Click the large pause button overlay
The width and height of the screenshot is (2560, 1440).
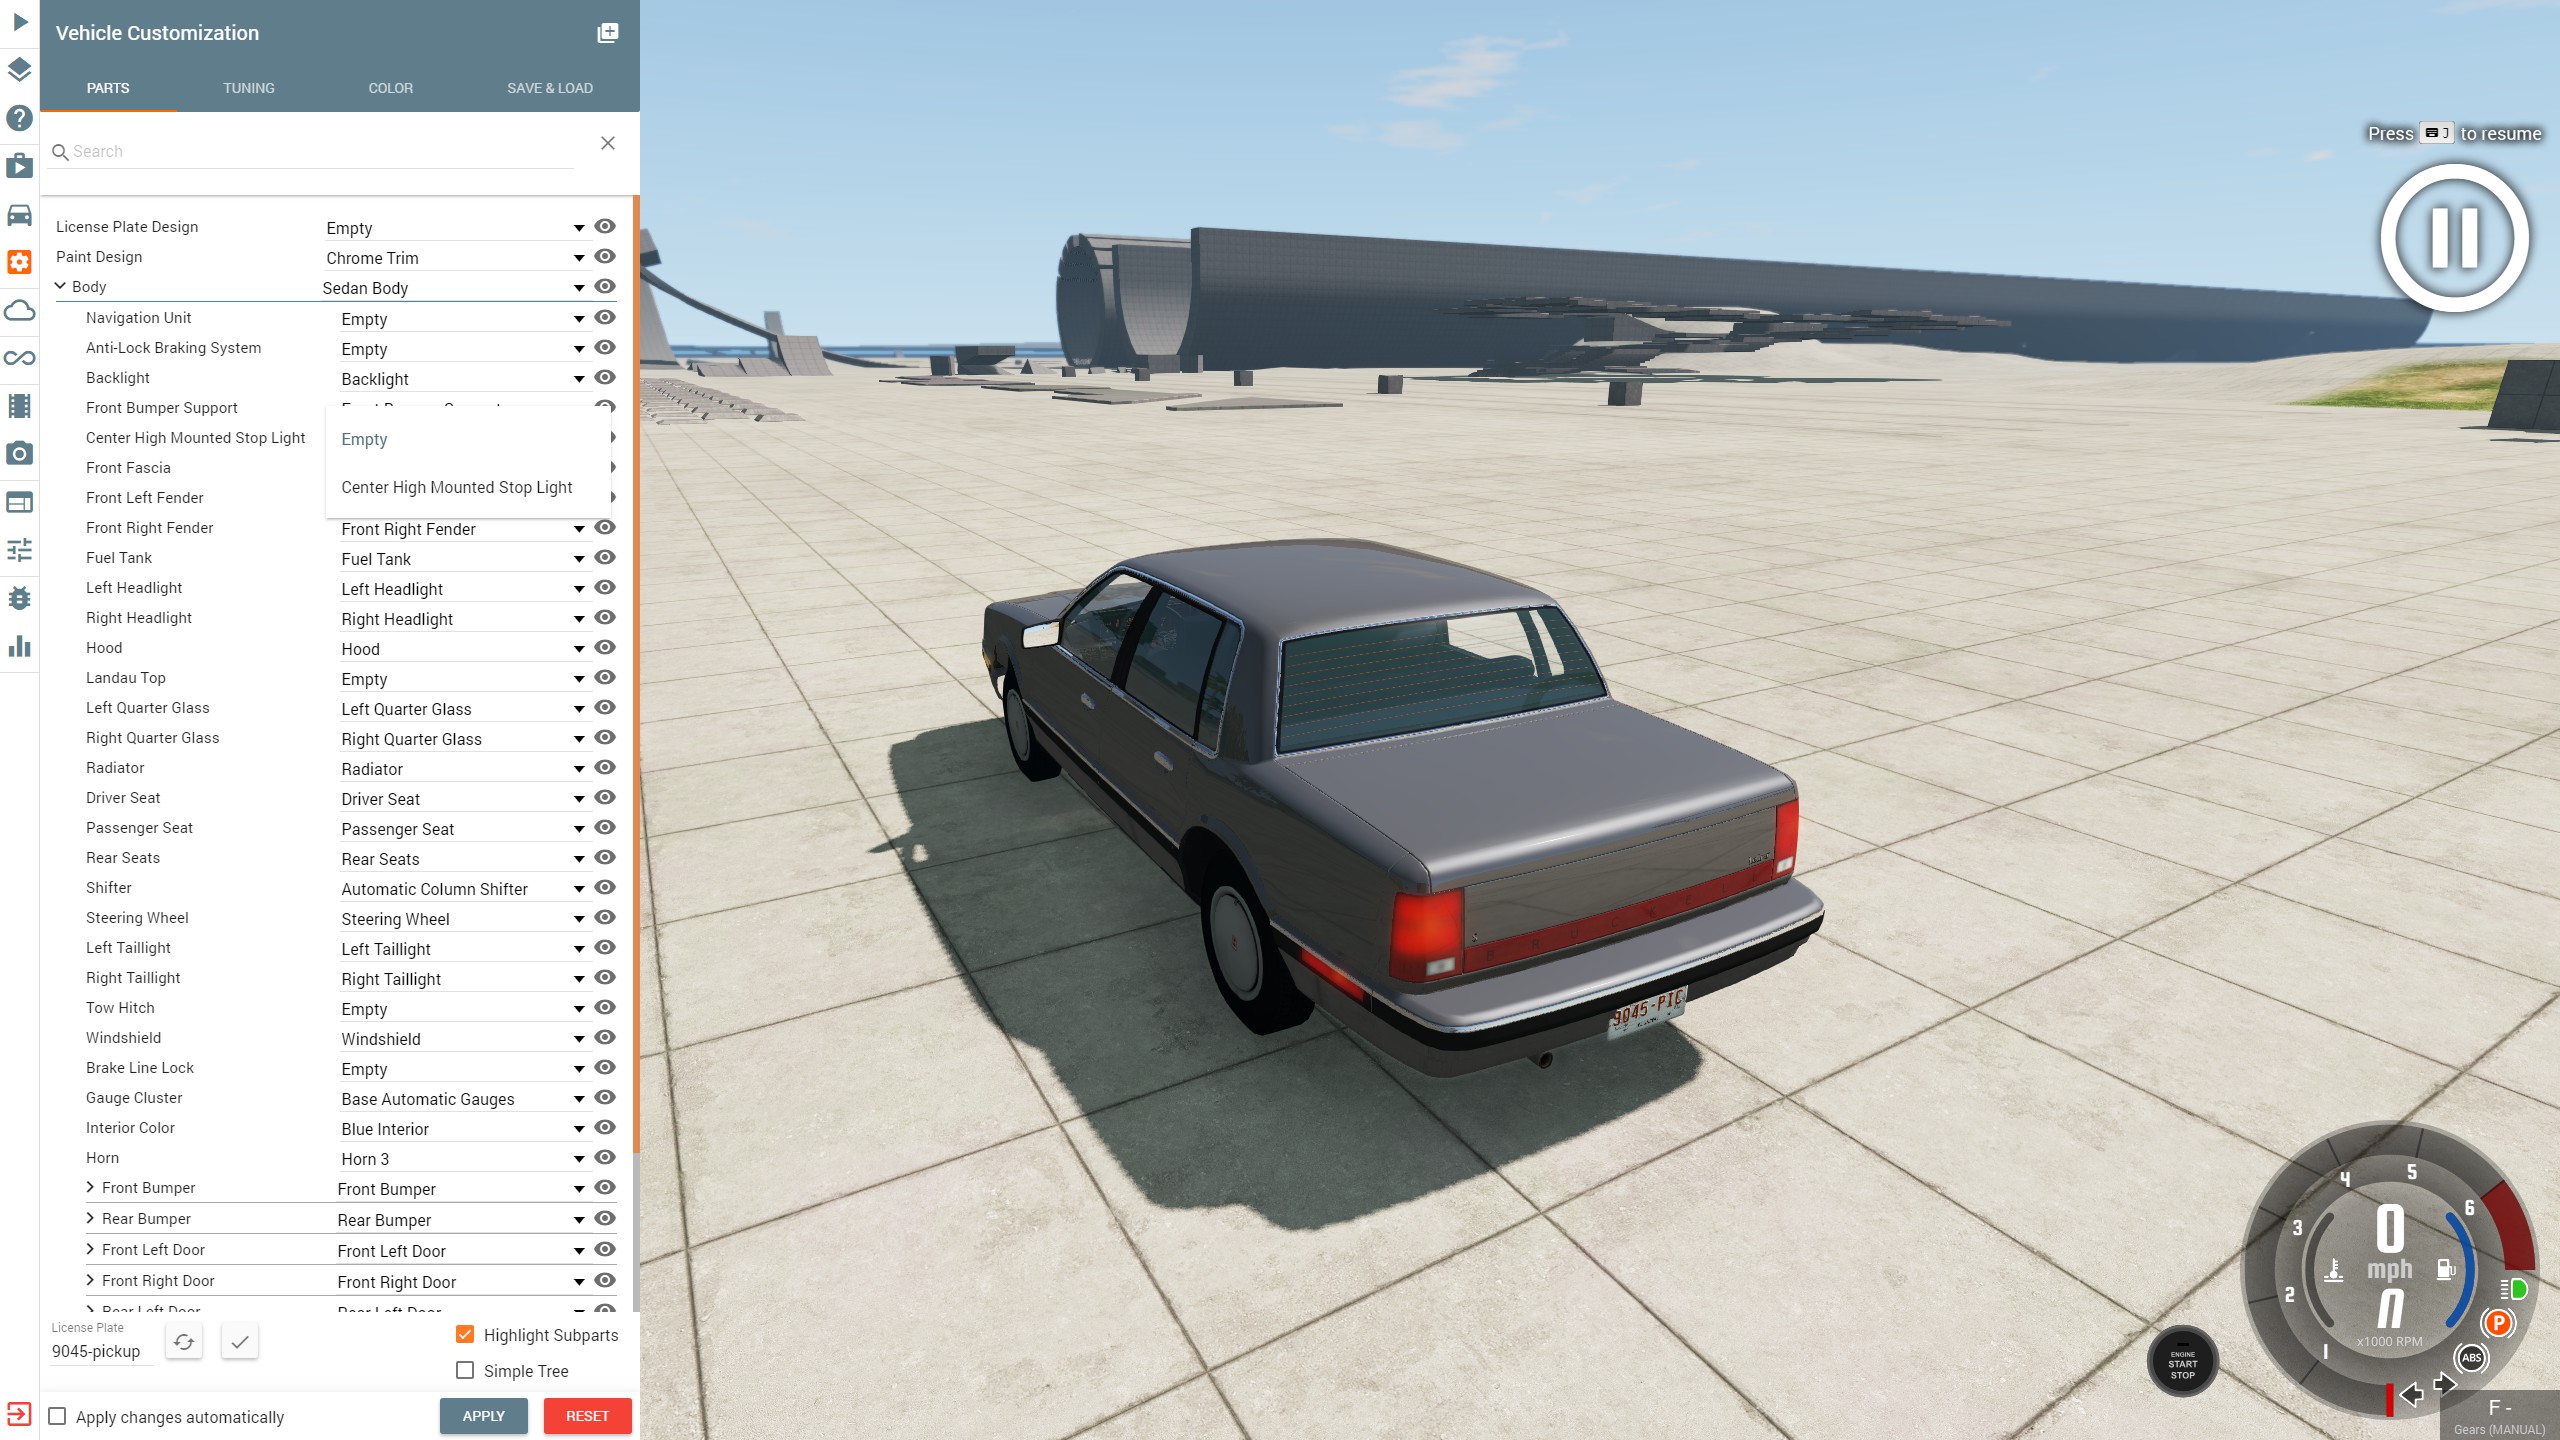2454,239
